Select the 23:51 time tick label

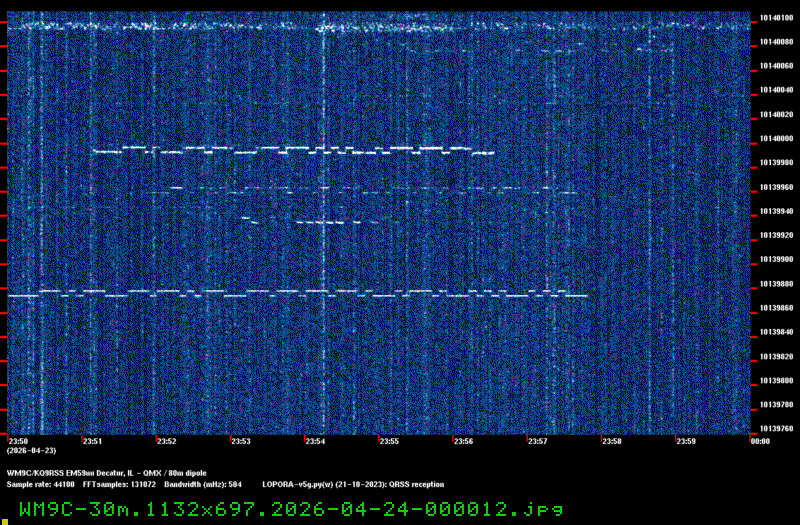92,441
